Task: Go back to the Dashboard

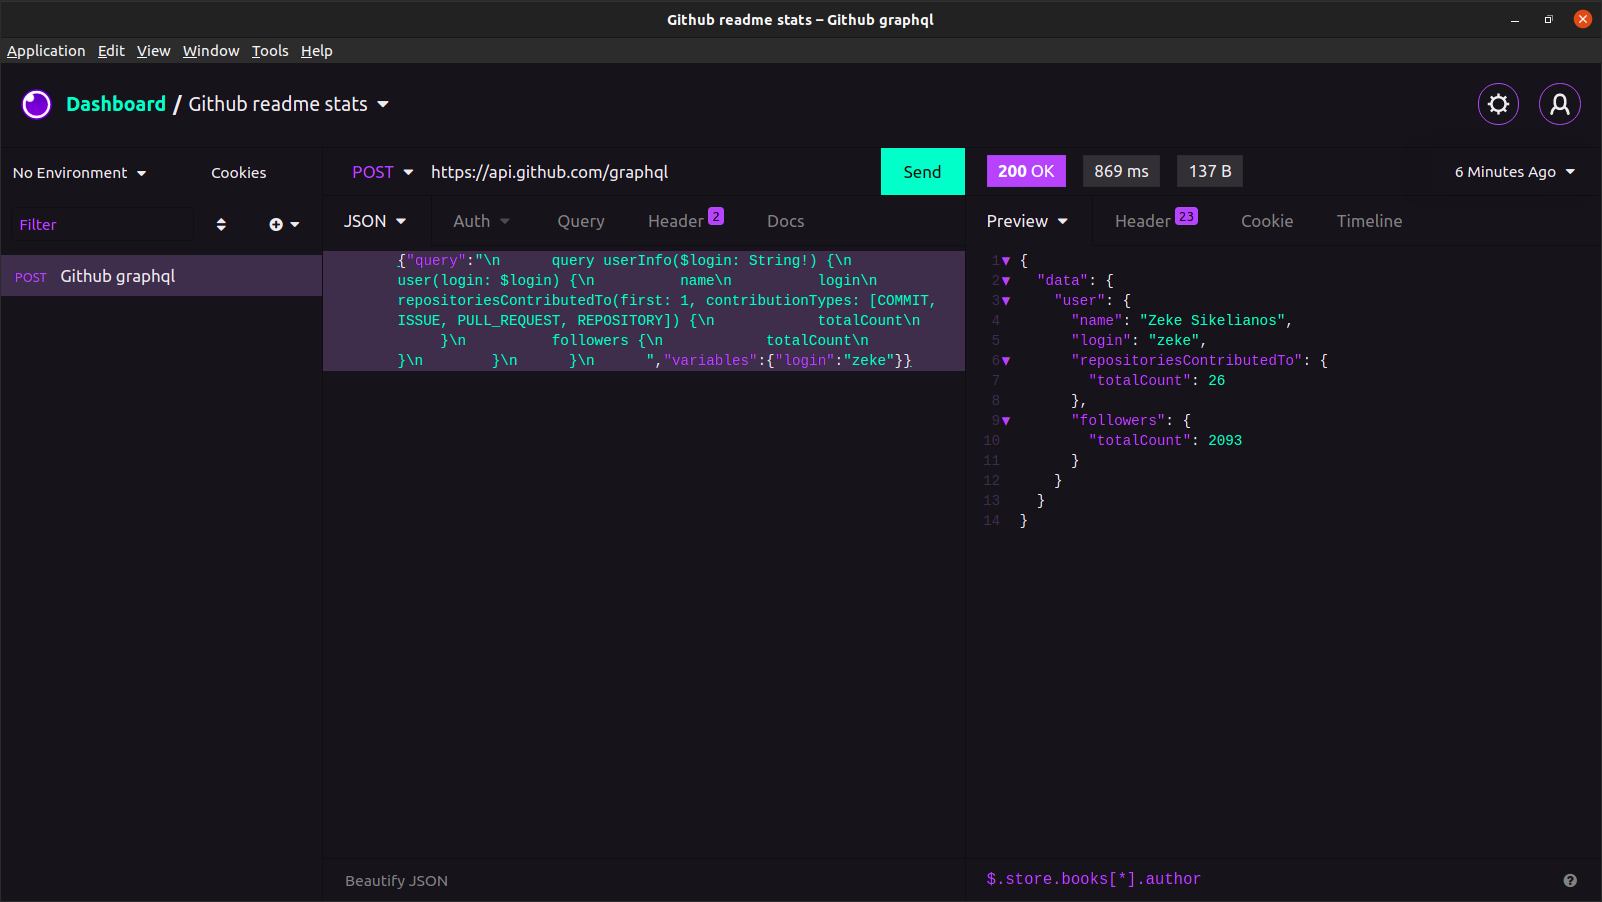Action: pos(116,104)
